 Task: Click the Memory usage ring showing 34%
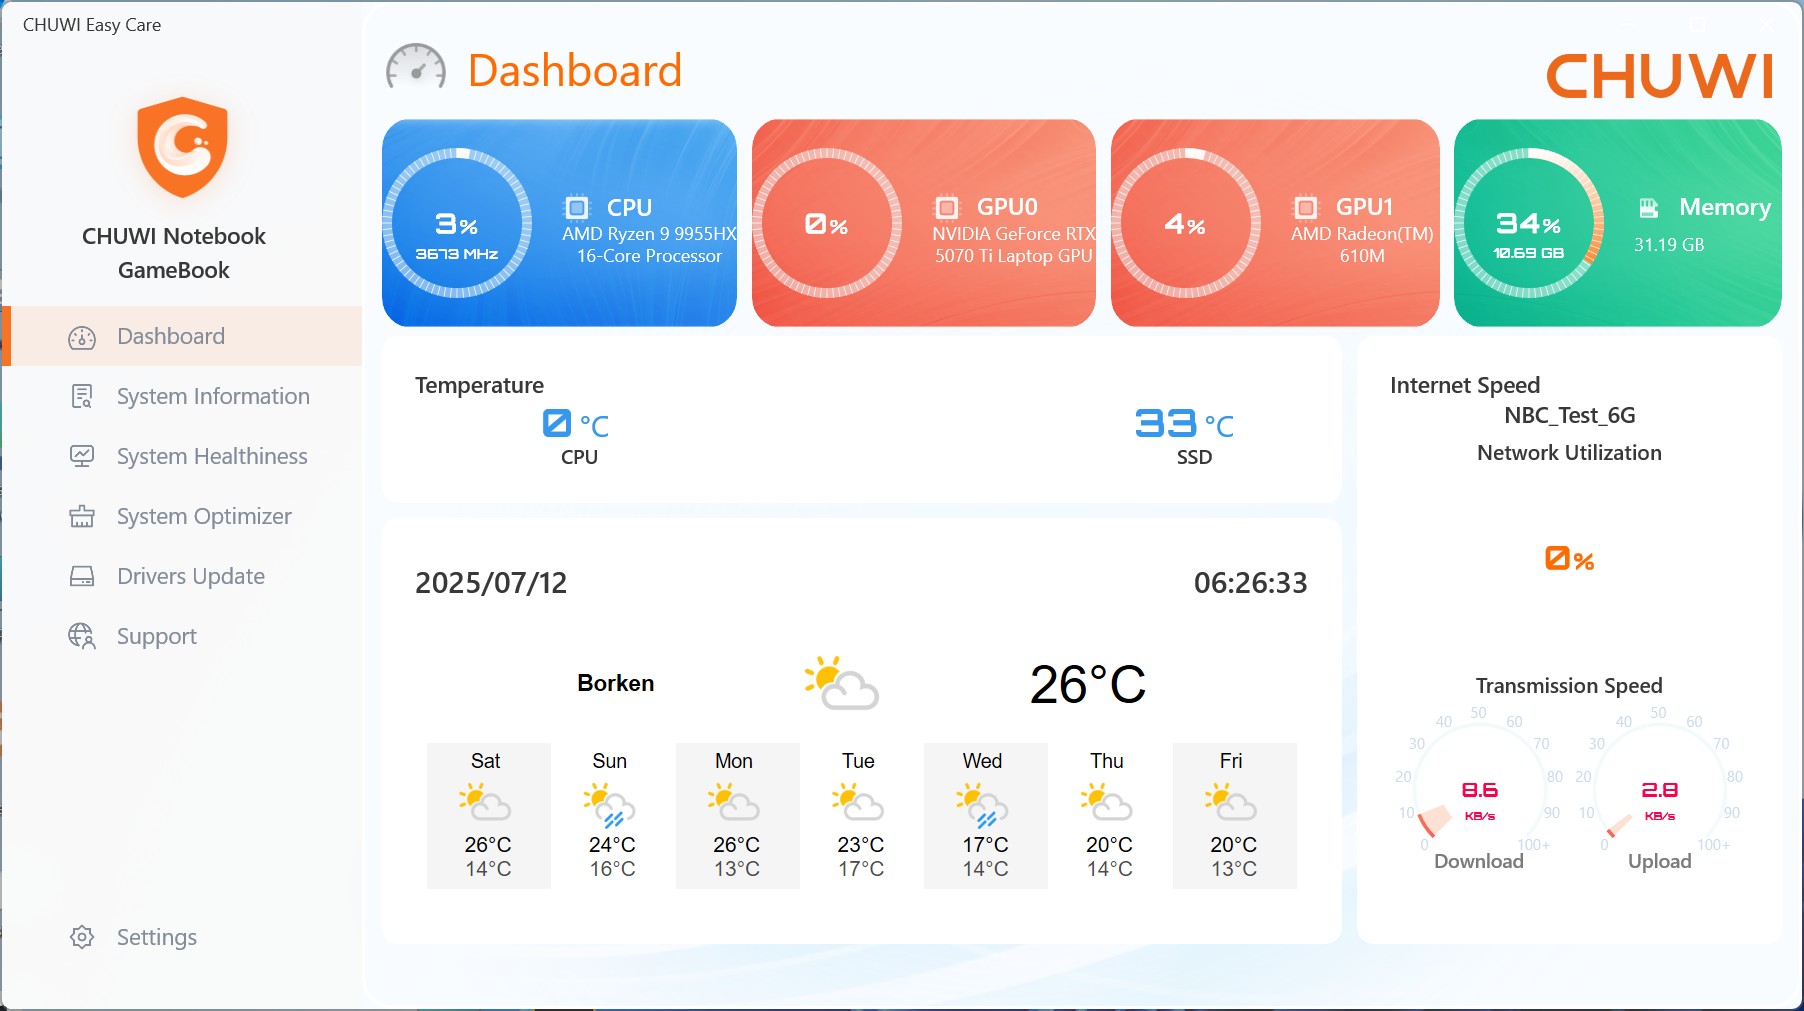[1529, 223]
